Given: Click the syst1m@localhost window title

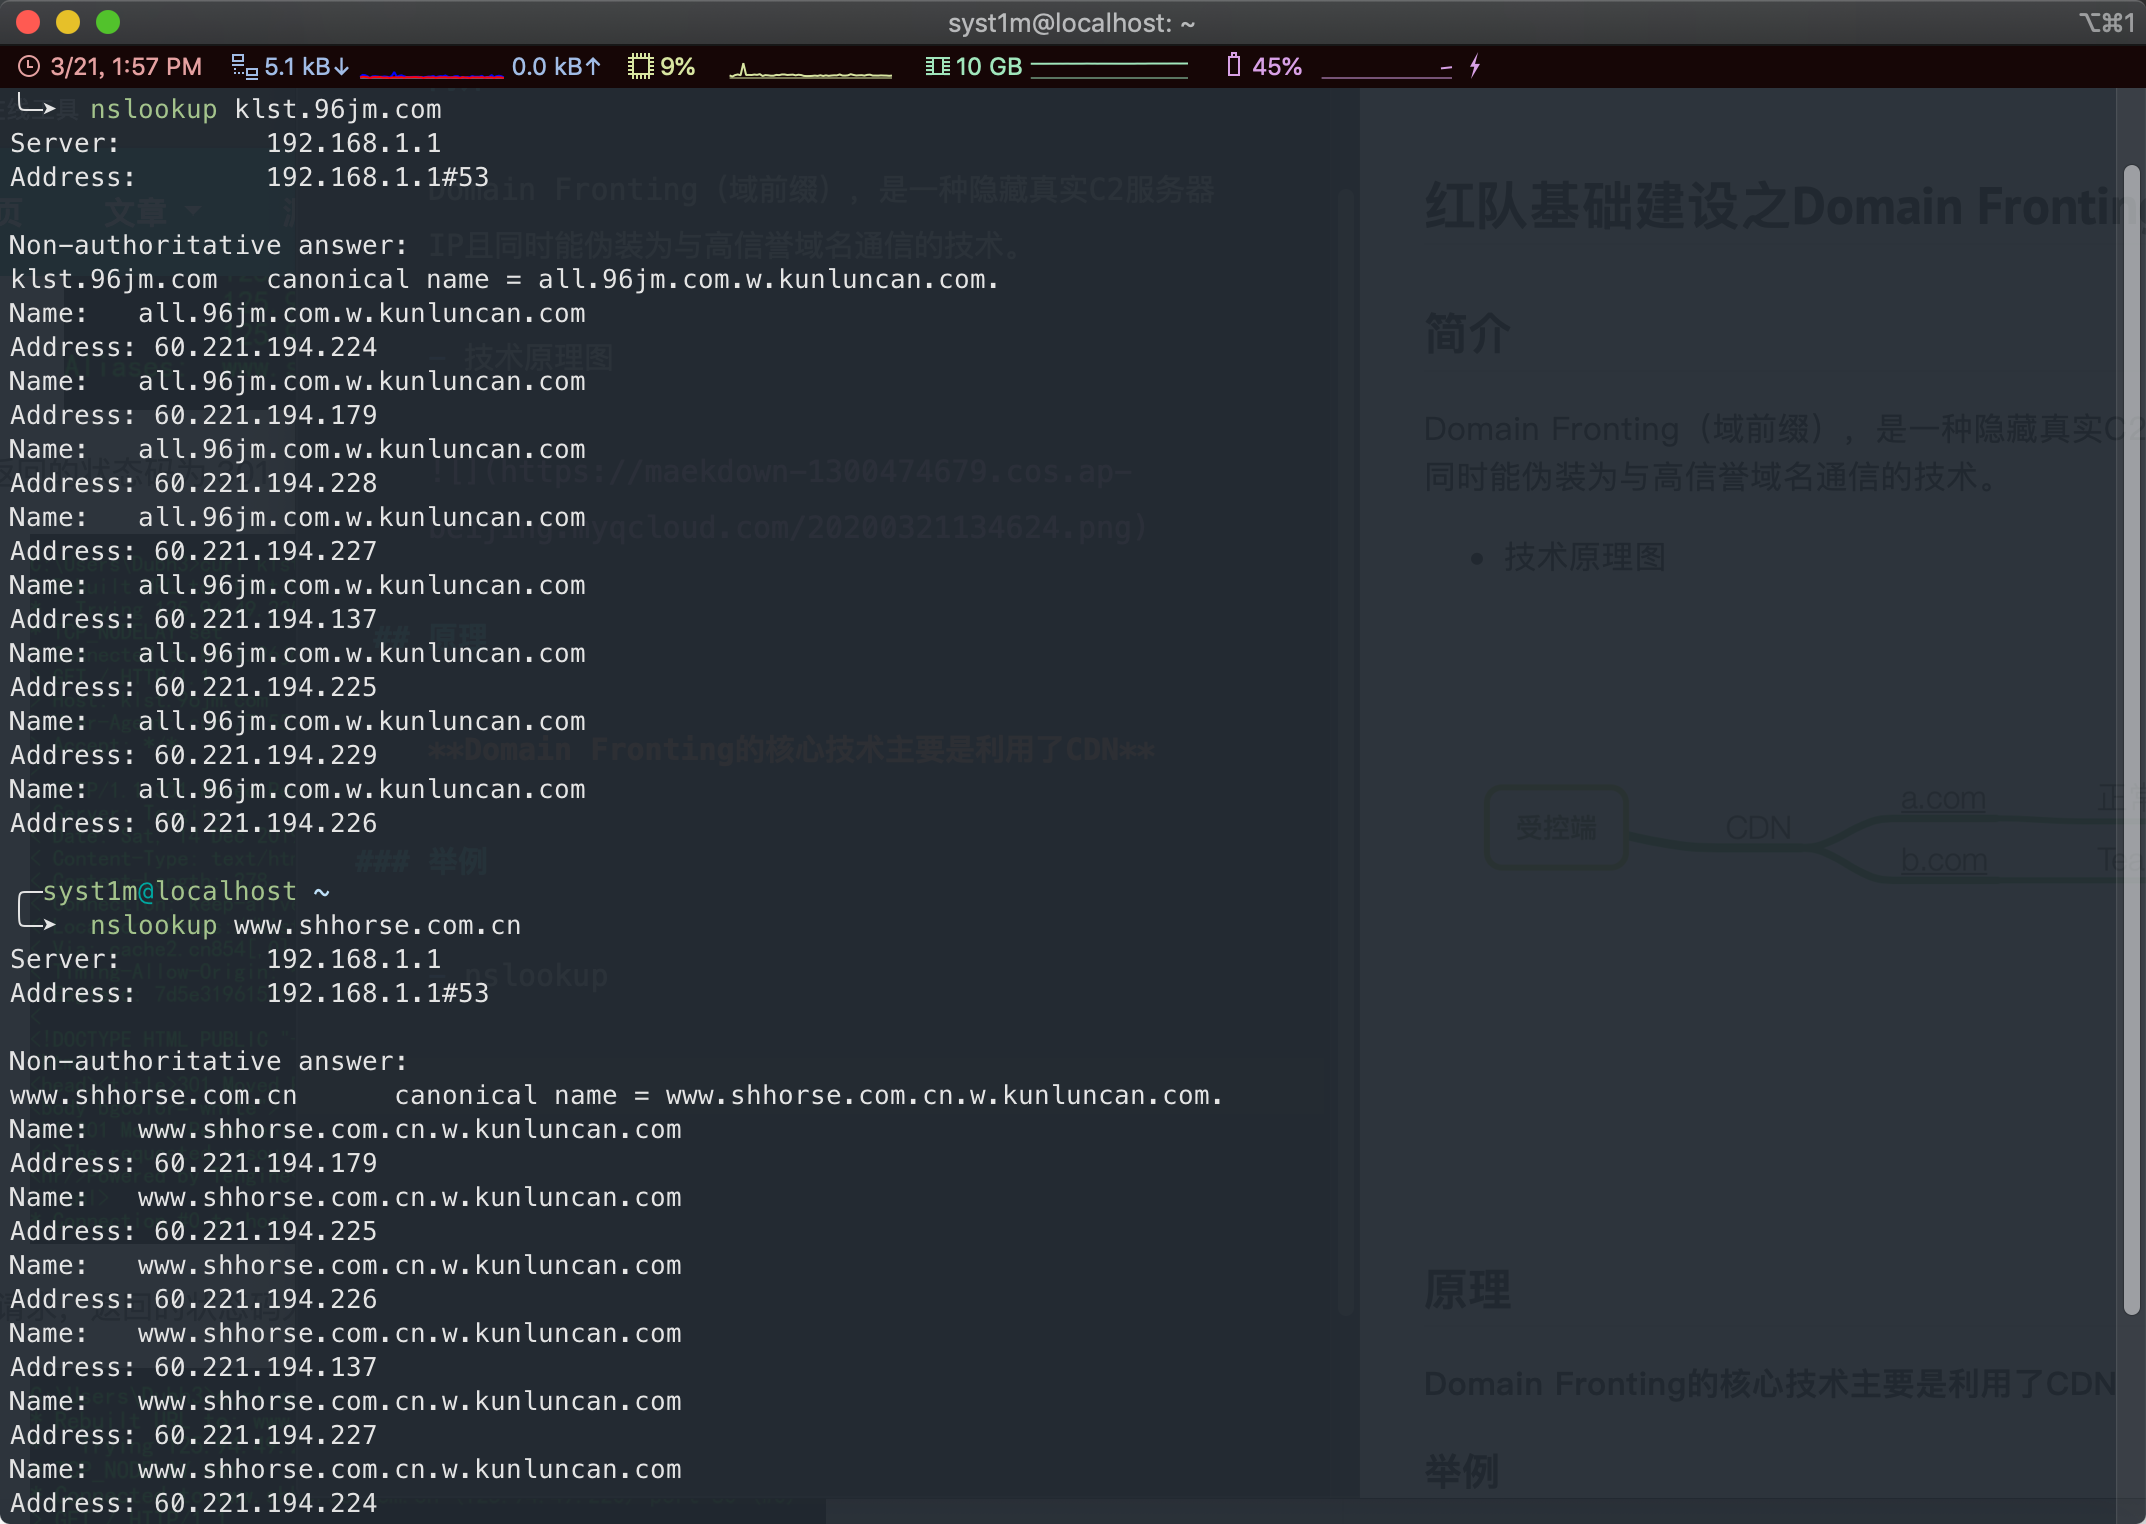Looking at the screenshot, I should point(1071,23).
